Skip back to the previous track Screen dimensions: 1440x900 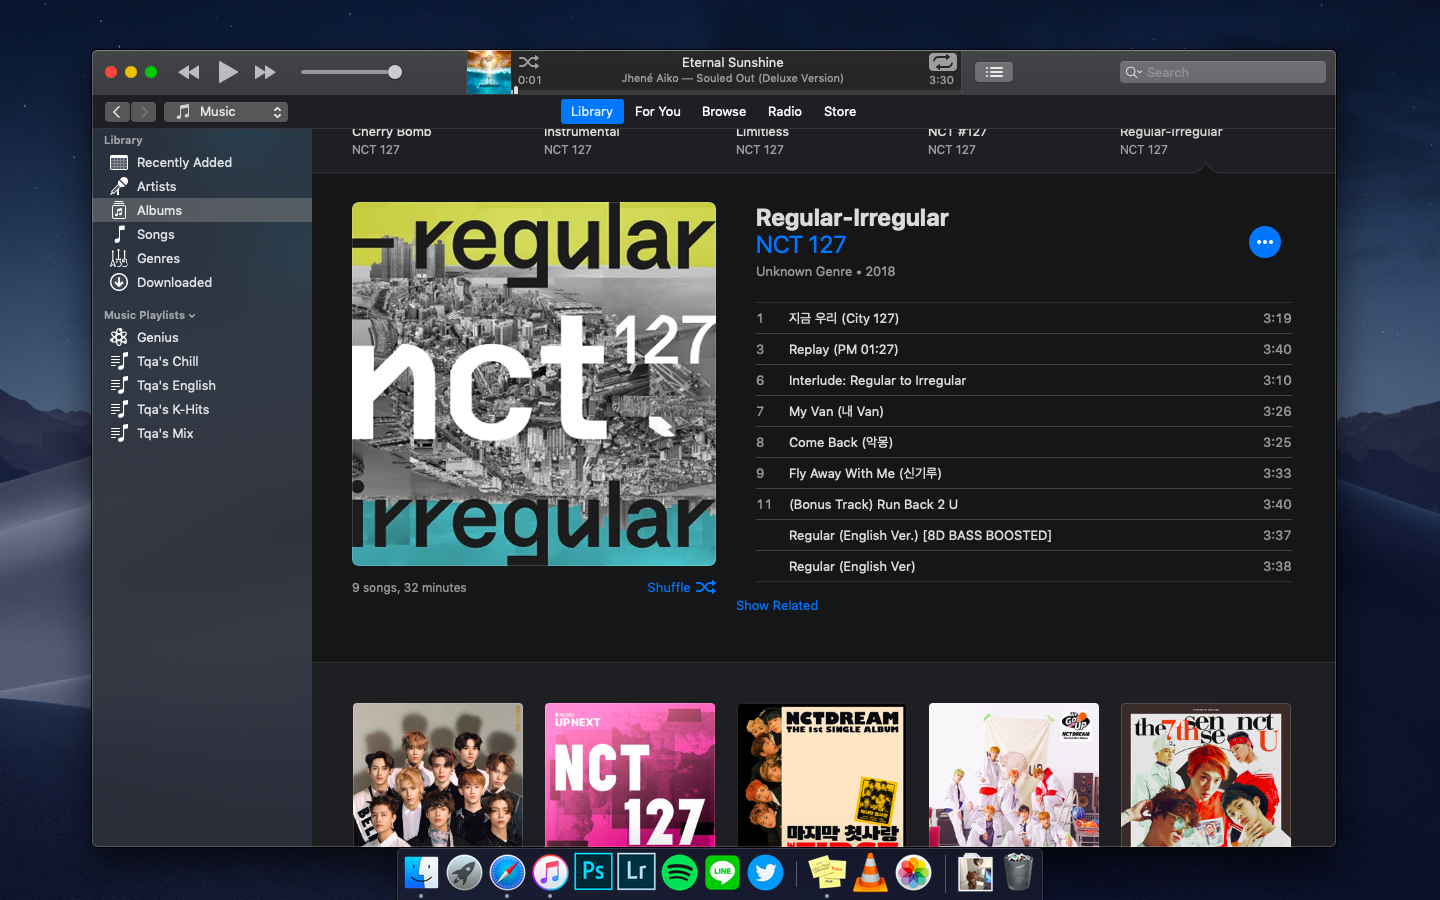tap(188, 72)
